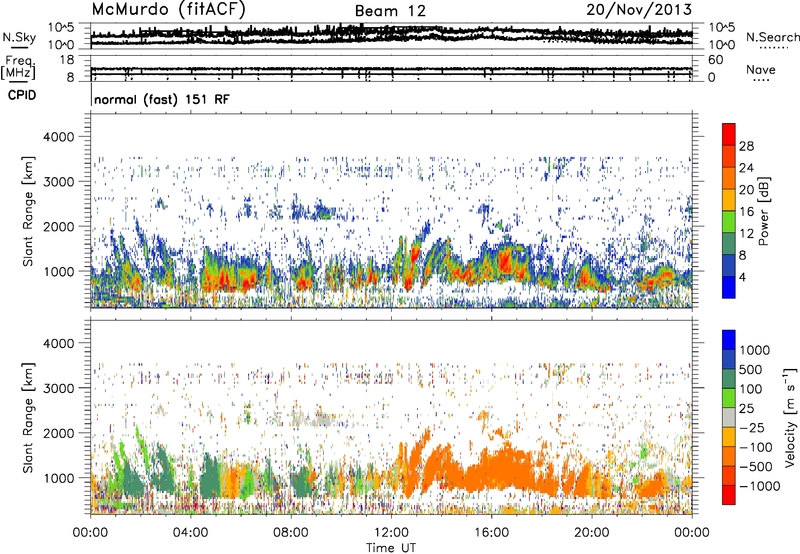Click the "CPID" label
The width and height of the screenshot is (800, 554).
(22, 95)
